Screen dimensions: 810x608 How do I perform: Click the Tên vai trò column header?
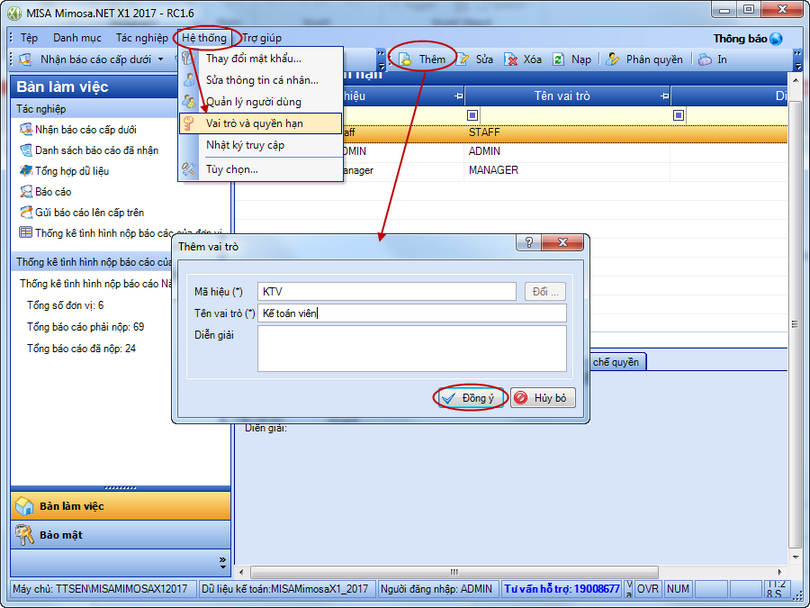(x=567, y=96)
